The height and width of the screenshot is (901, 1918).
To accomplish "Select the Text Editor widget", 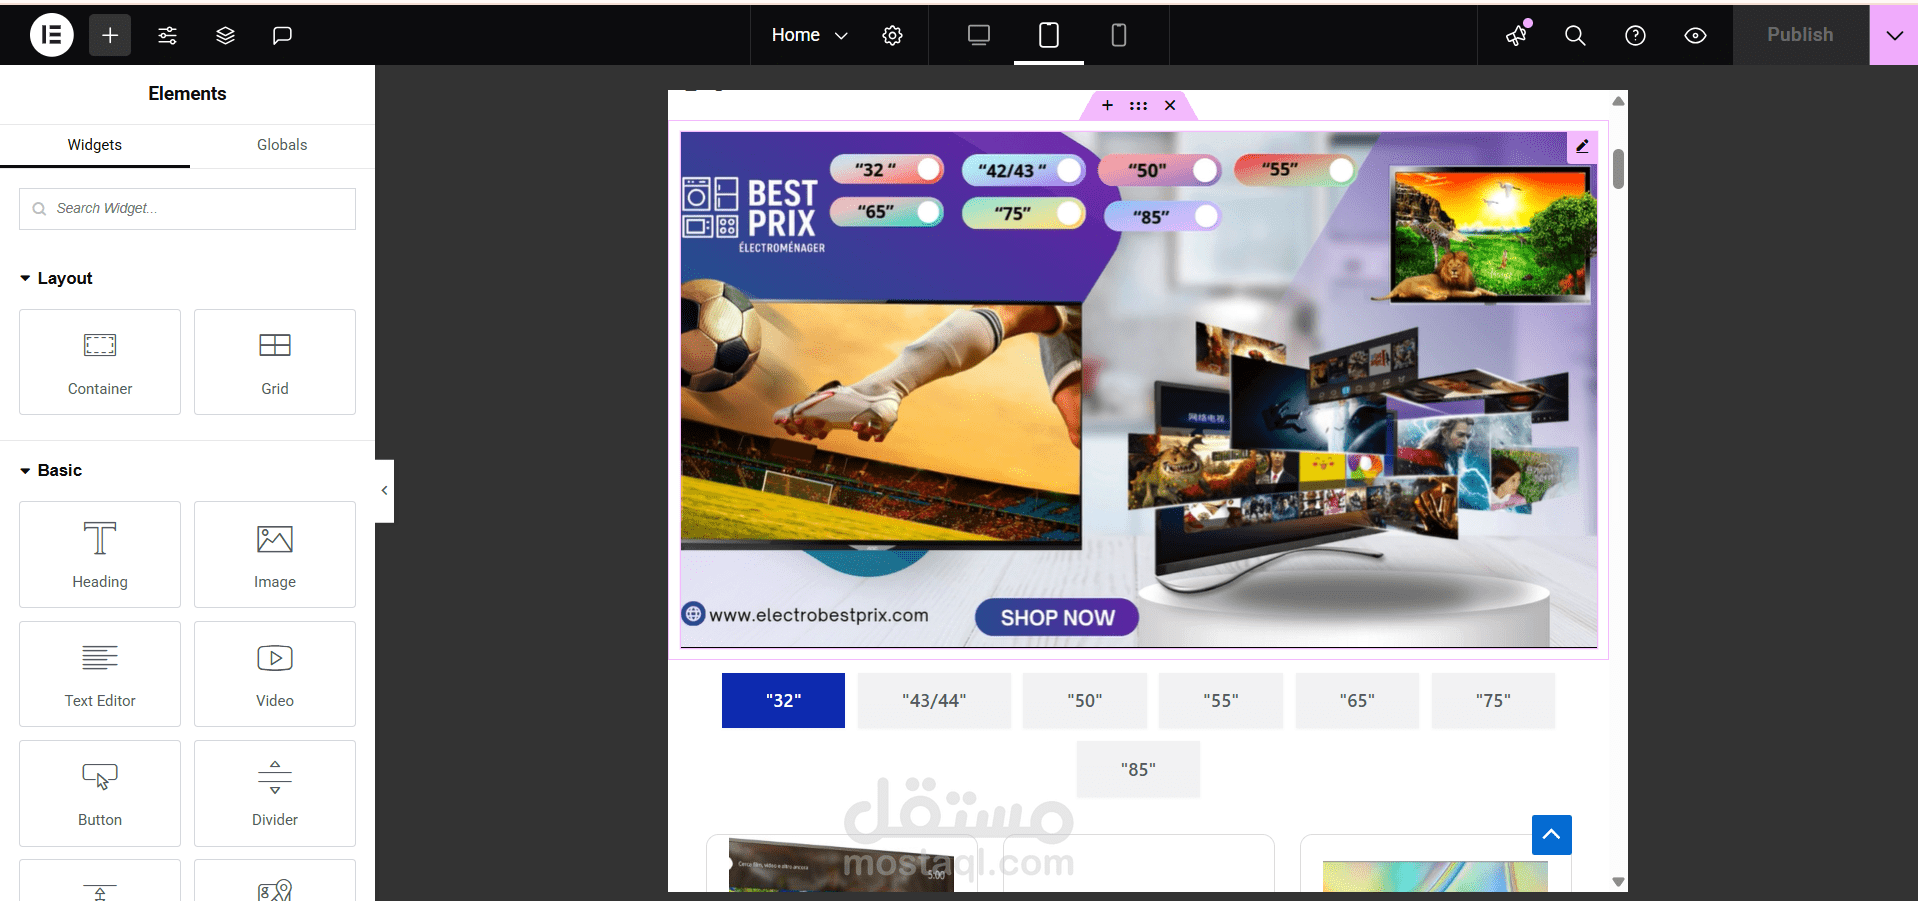I will point(100,674).
